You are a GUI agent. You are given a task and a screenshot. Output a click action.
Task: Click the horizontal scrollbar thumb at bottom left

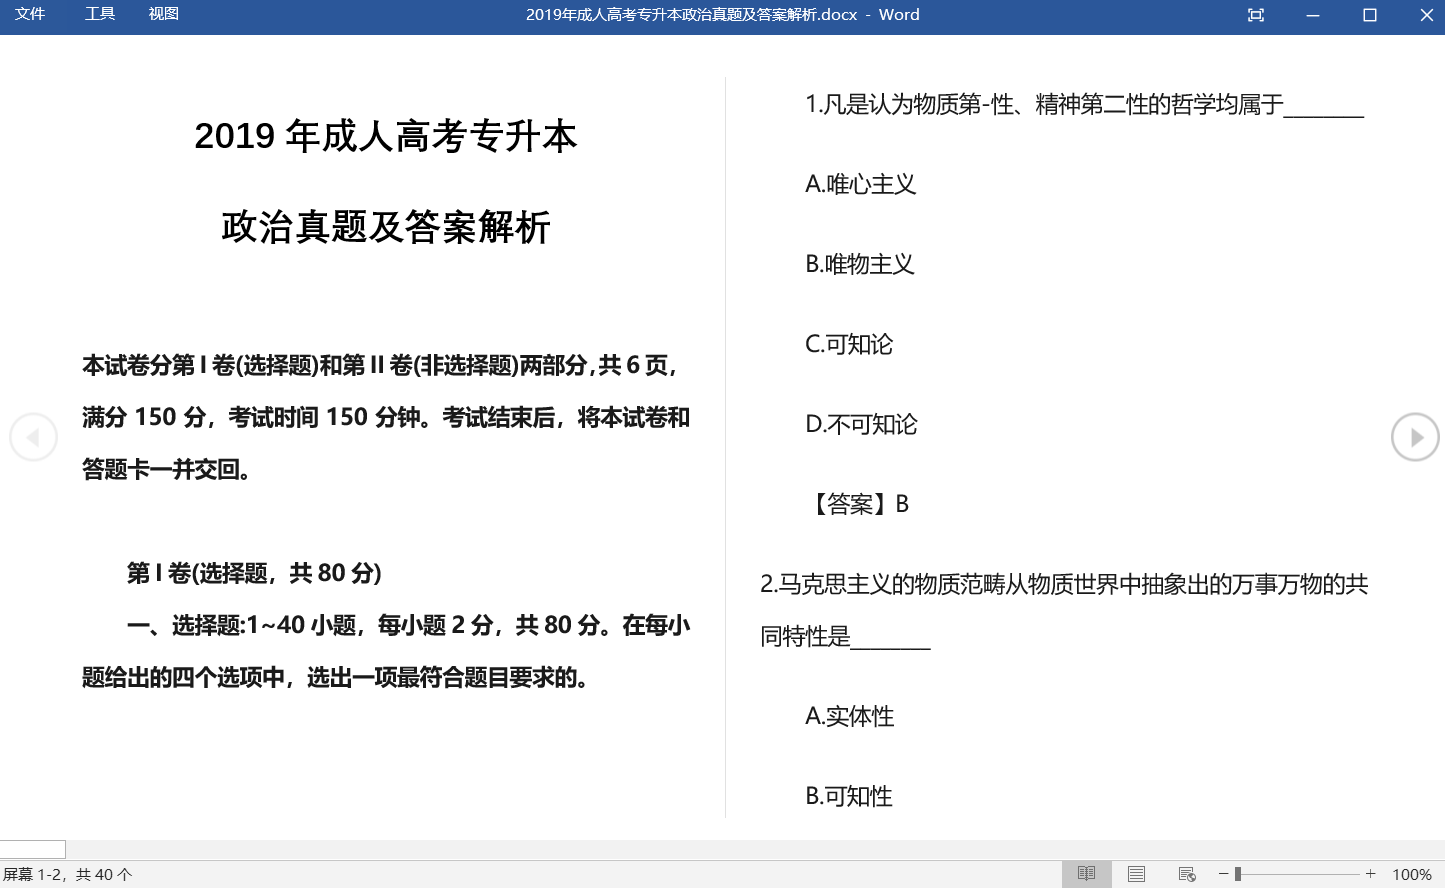click(33, 849)
